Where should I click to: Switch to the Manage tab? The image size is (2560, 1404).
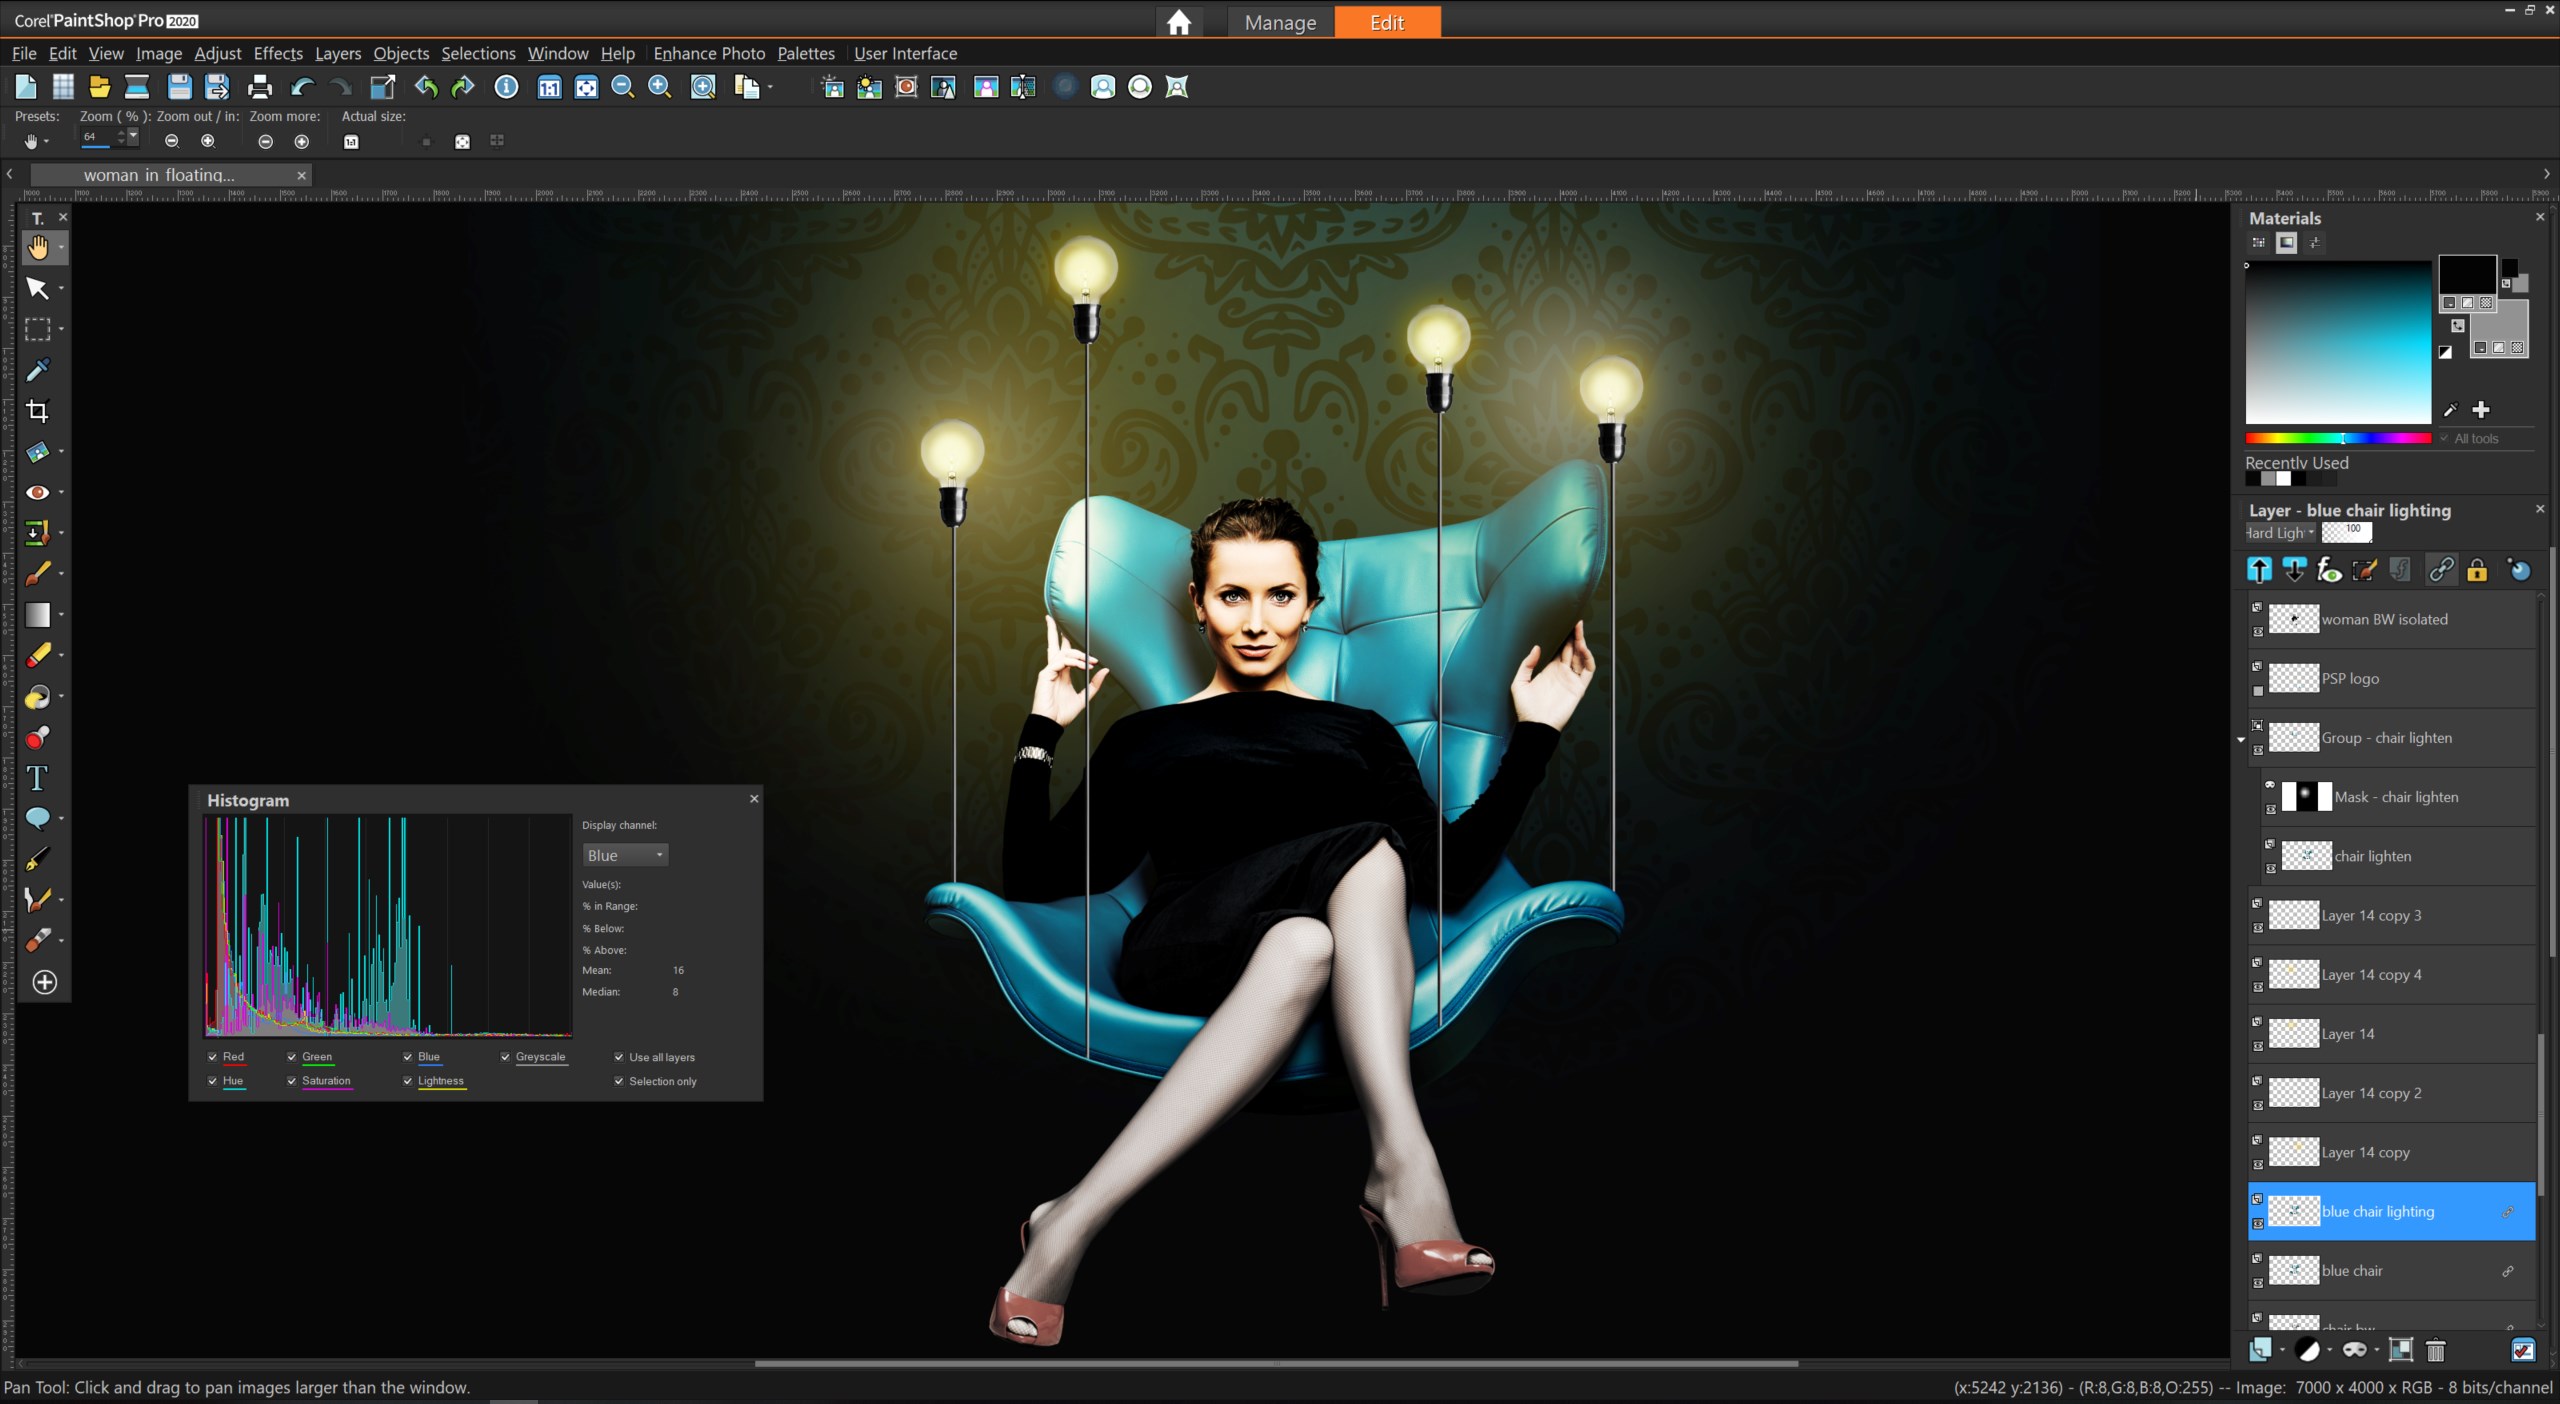pos(1280,22)
